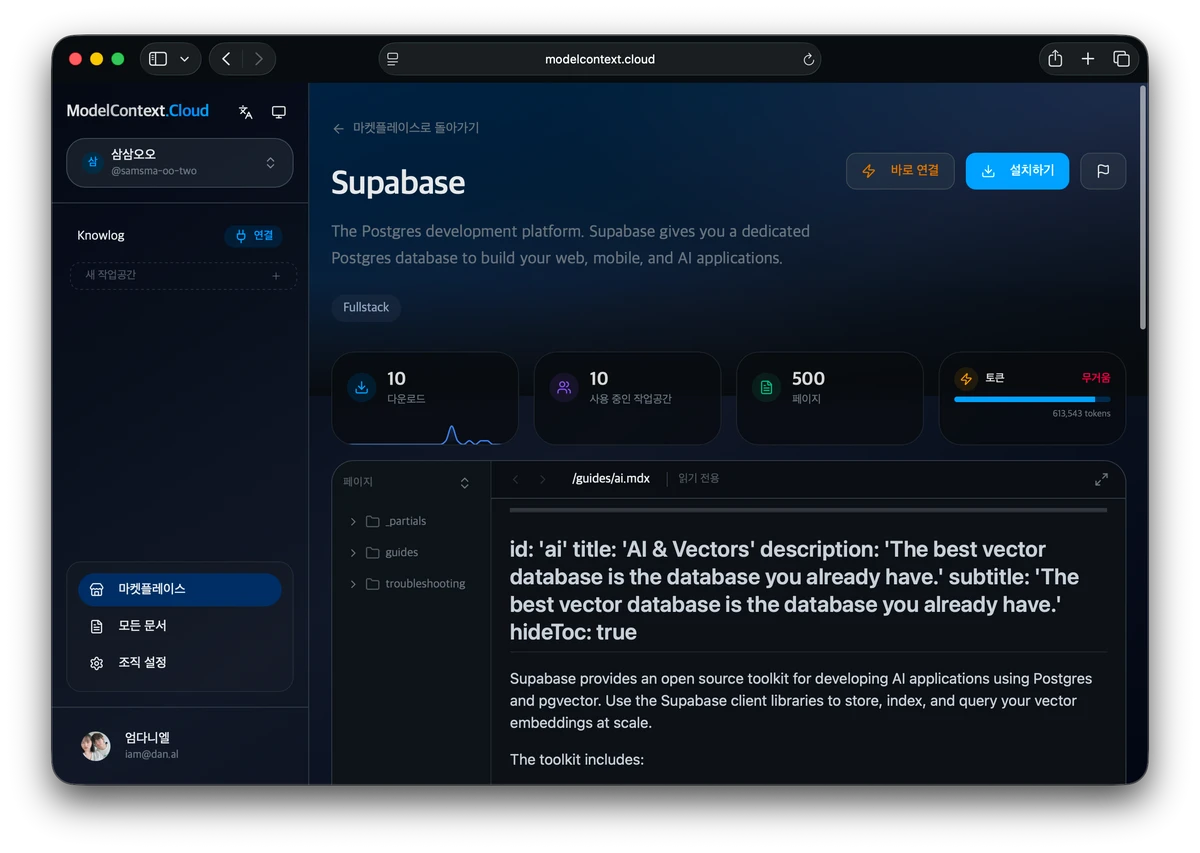This screenshot has height=853, width=1200.
Task: Select the troubleshooting folder icon
Action: click(373, 584)
